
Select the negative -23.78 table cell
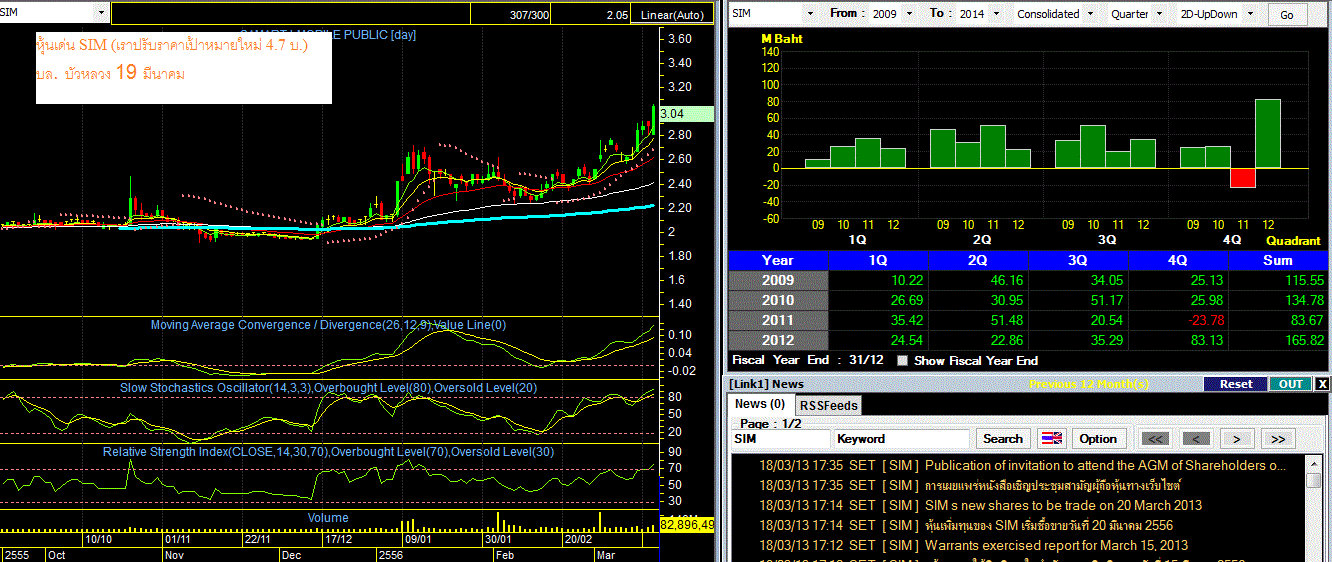pos(1178,320)
